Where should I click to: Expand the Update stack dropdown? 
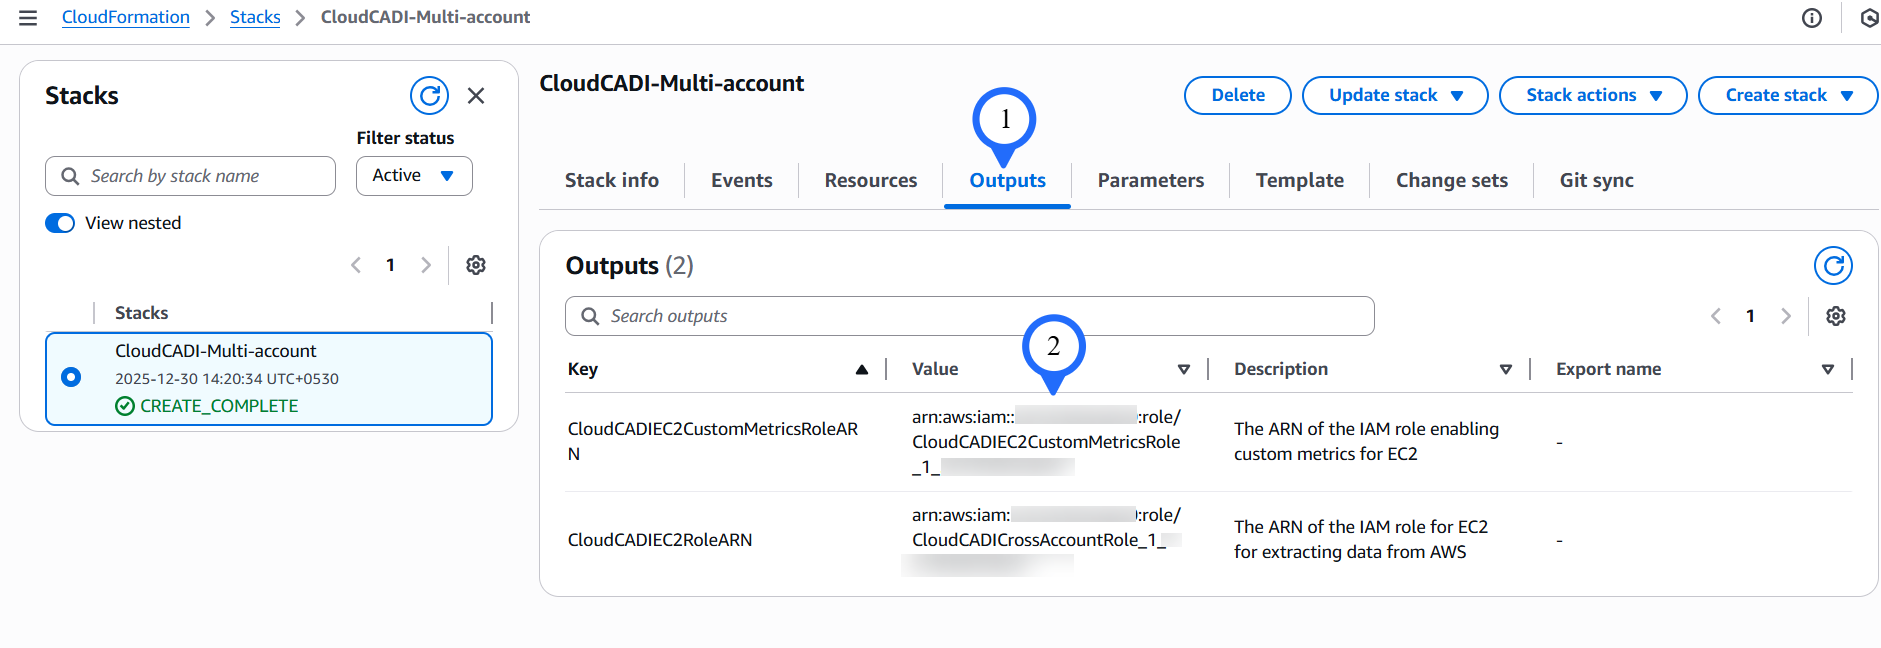click(x=1394, y=96)
